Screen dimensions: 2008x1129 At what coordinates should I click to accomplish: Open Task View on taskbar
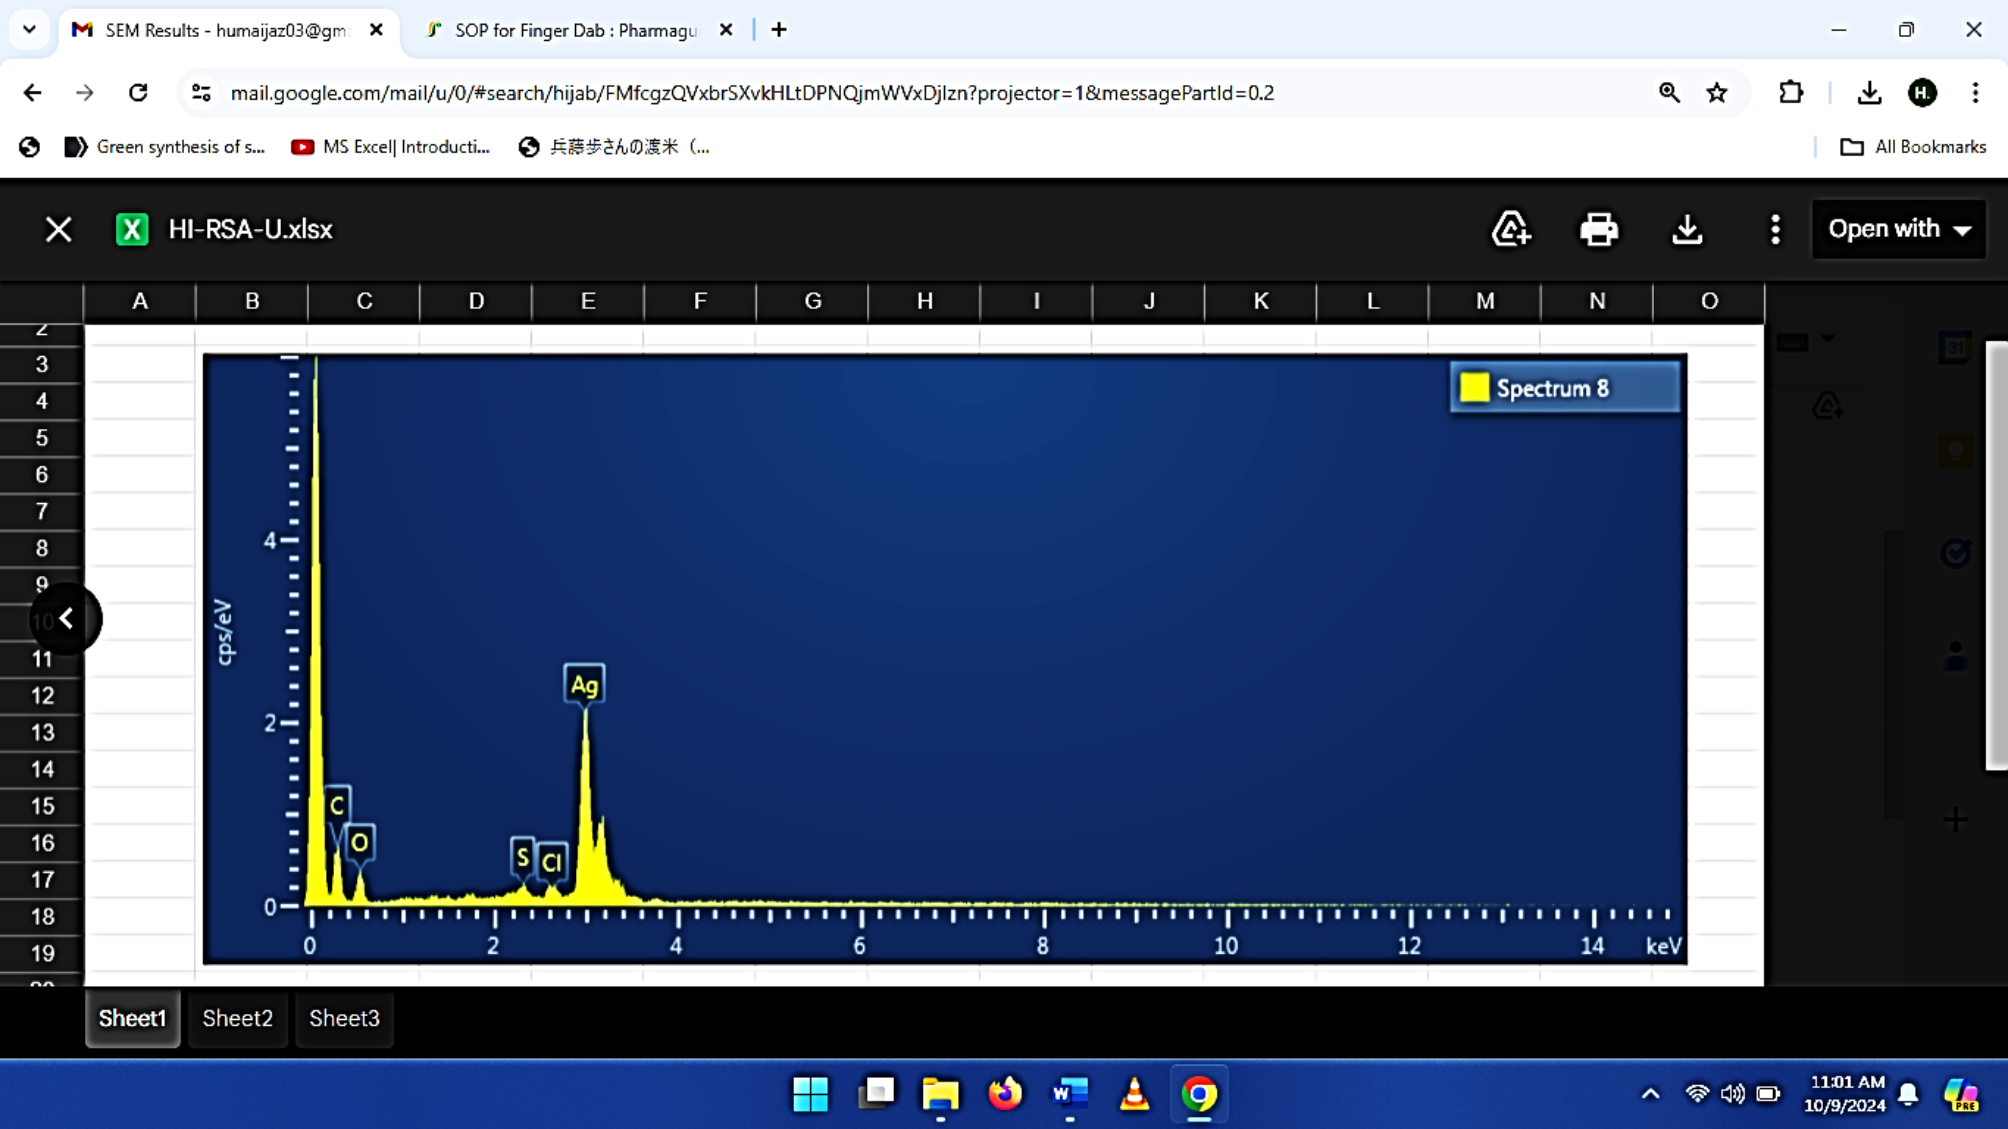point(877,1094)
